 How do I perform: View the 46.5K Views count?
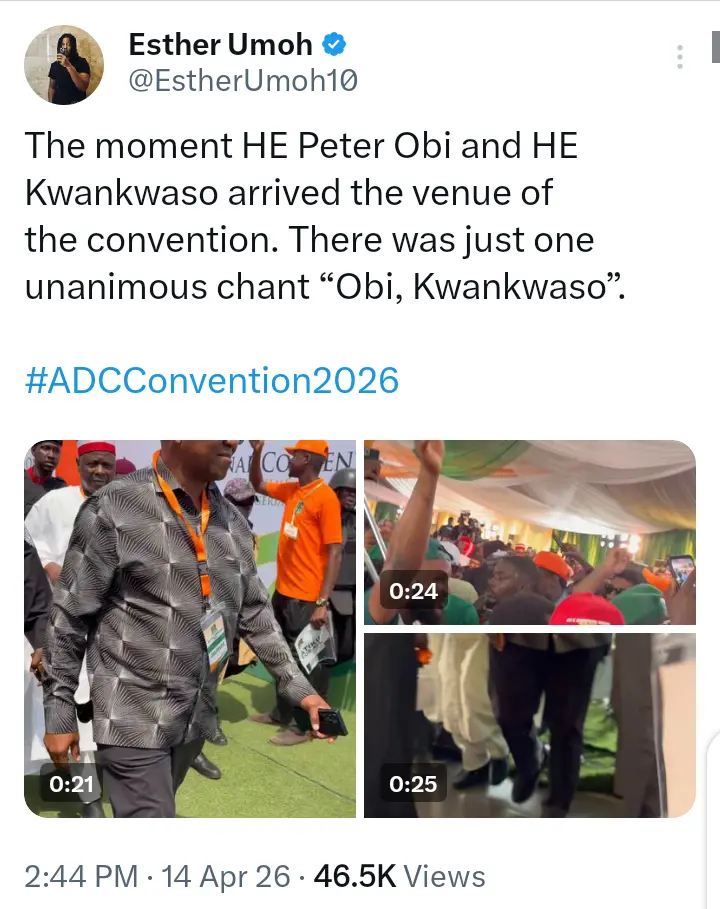pos(399,877)
